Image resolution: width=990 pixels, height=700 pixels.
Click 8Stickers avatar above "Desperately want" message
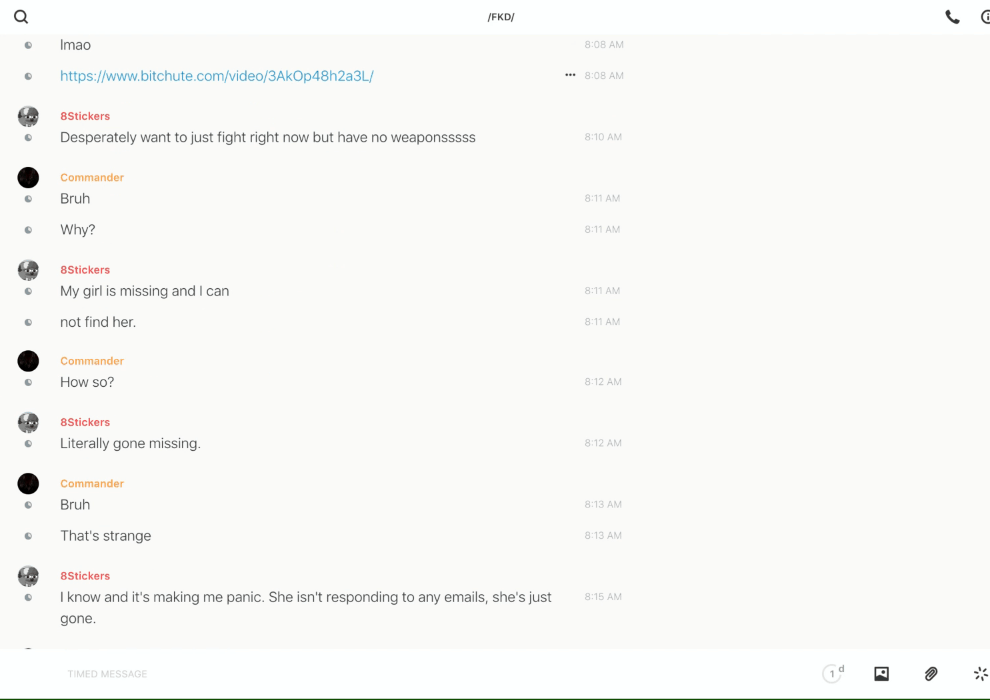28,116
